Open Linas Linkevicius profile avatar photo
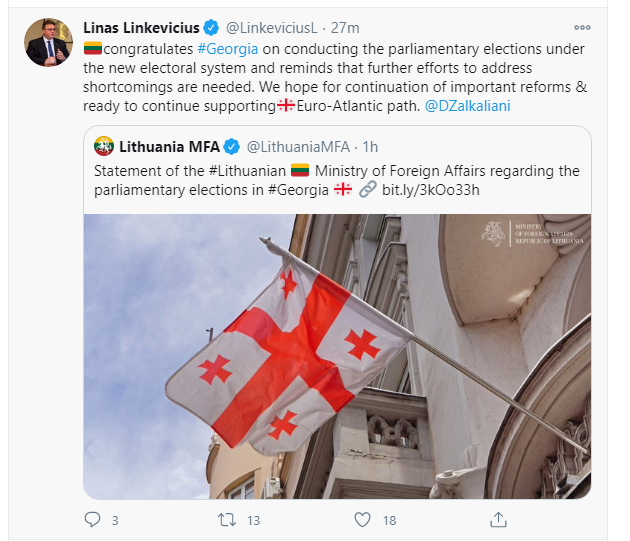Viewport: 630px width, 541px height. pos(48,42)
